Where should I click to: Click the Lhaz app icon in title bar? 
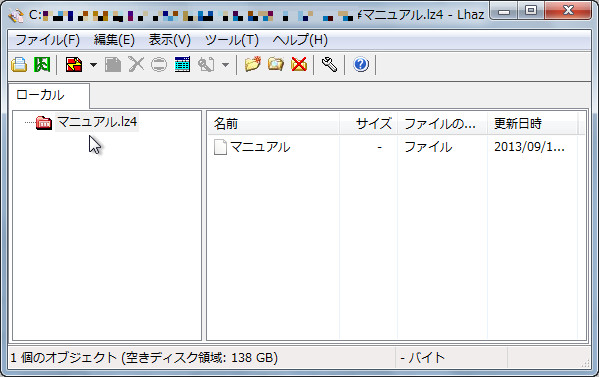click(x=16, y=15)
